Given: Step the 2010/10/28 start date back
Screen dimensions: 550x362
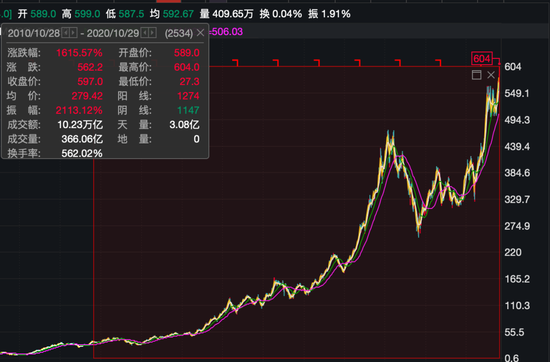Looking at the screenshot, I should 66,33.
